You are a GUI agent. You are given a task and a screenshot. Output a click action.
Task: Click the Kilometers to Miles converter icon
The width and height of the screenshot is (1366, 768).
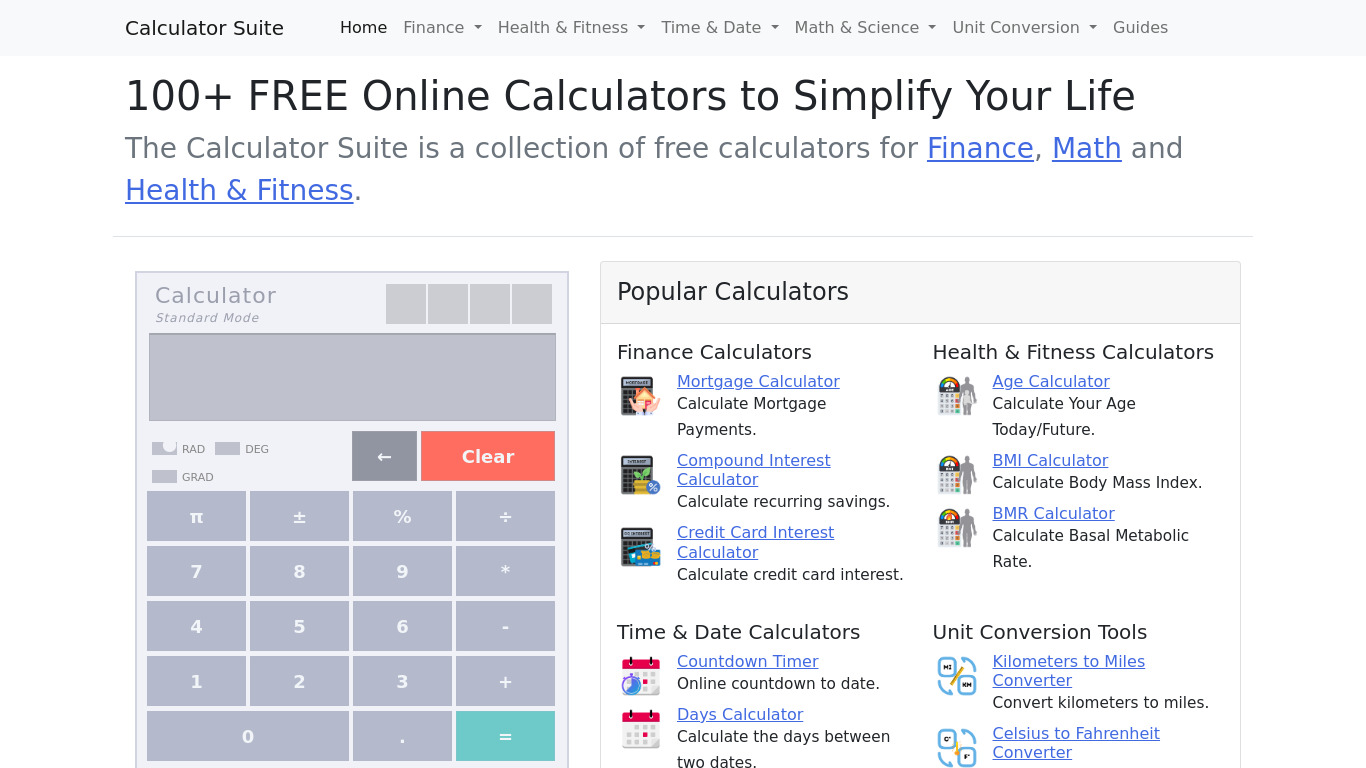coord(956,676)
